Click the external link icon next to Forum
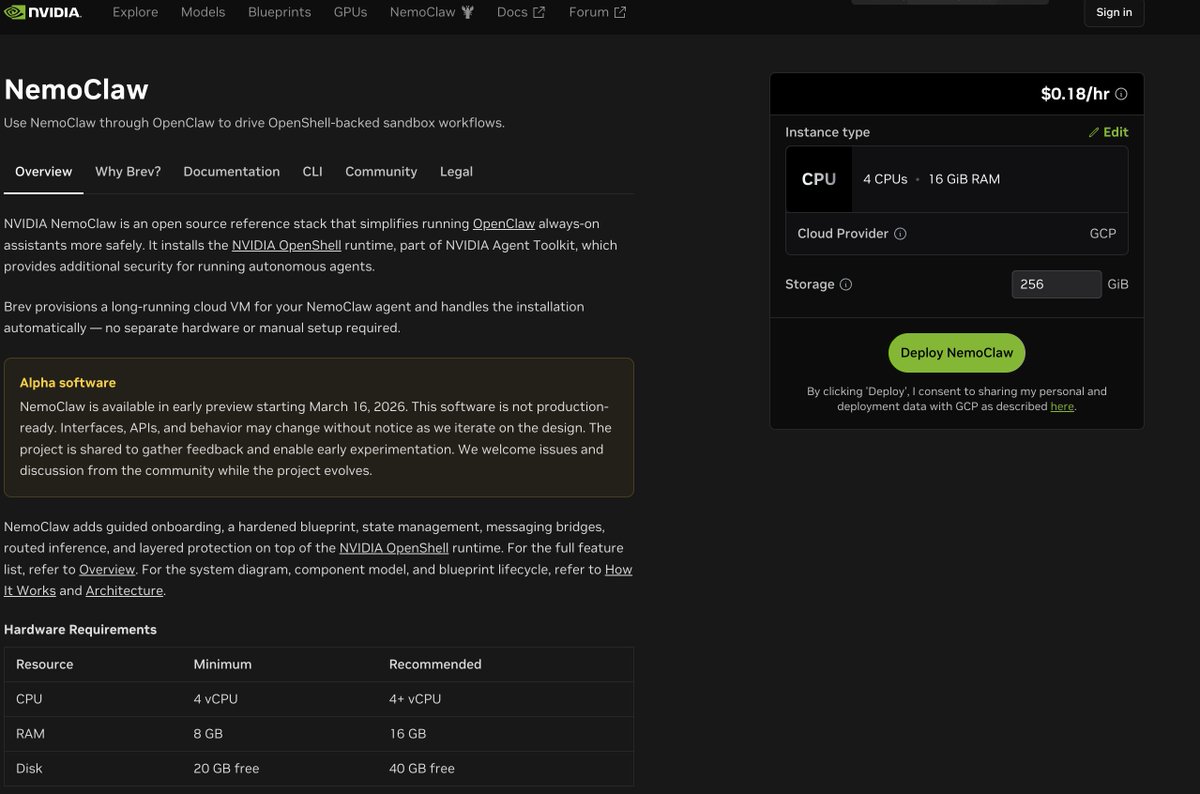The height and width of the screenshot is (794, 1200). 620,12
